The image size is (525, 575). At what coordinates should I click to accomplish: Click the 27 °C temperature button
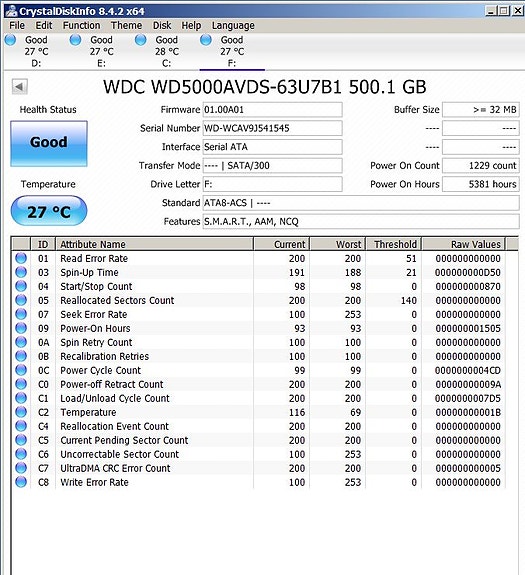pyautogui.click(x=49, y=211)
